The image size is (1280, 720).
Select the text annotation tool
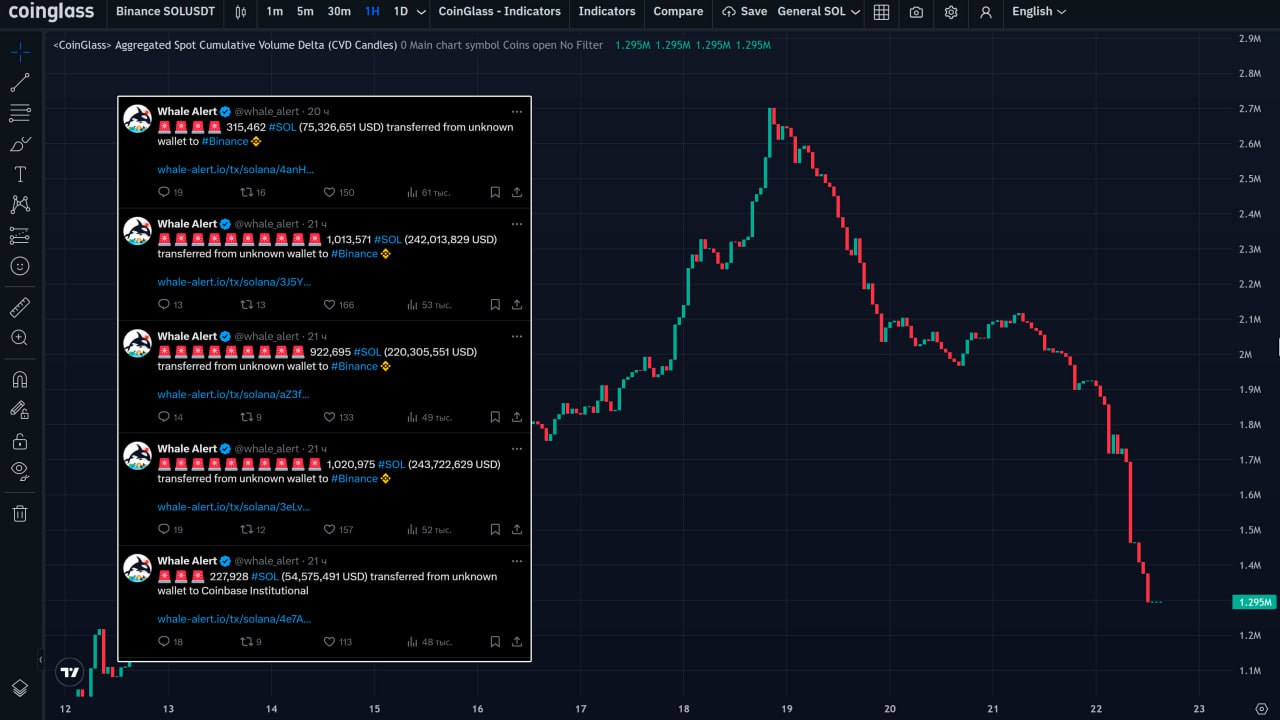point(20,174)
